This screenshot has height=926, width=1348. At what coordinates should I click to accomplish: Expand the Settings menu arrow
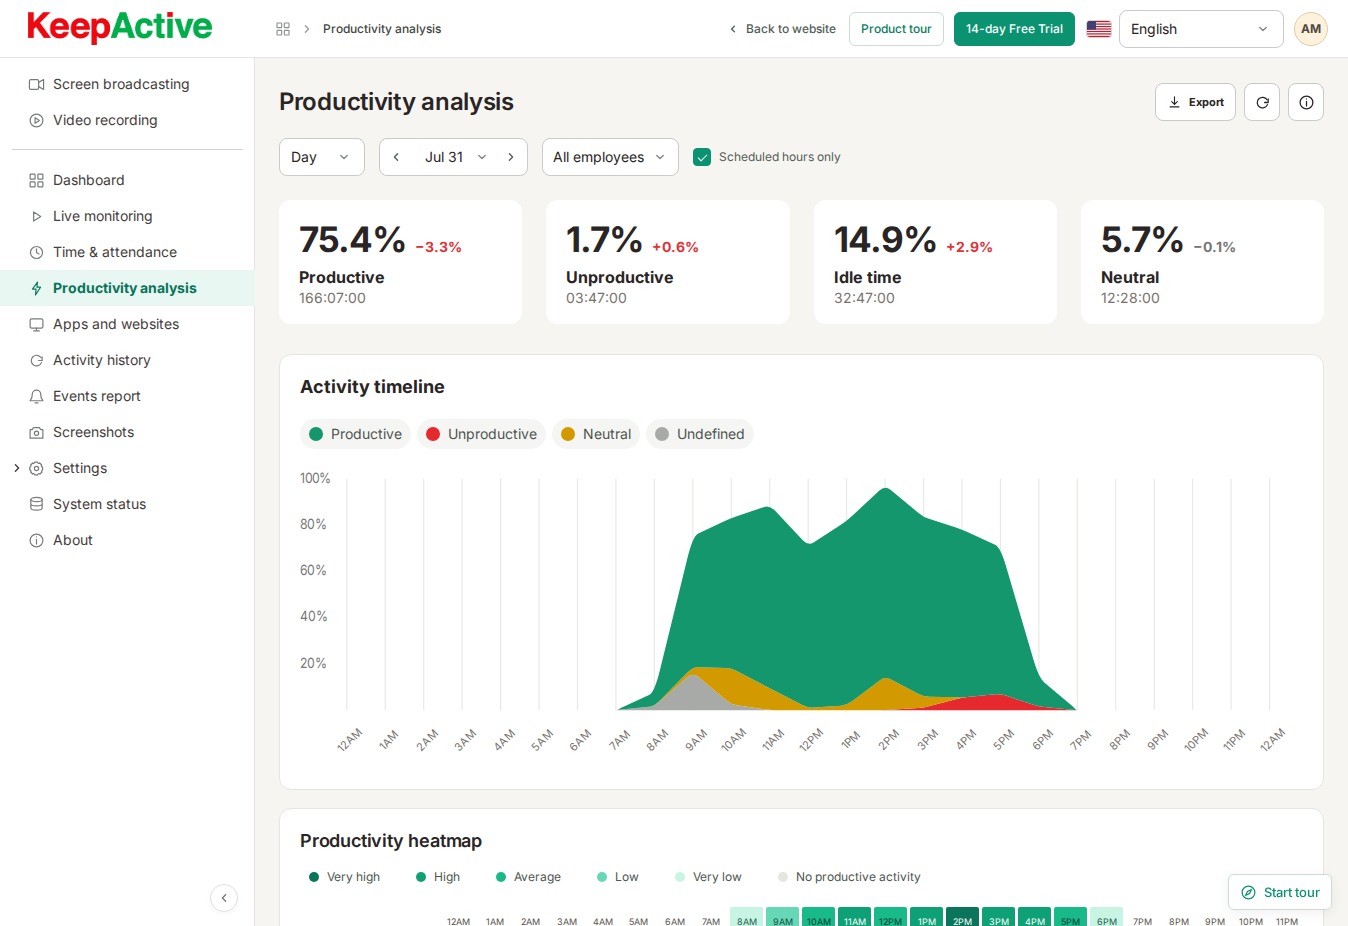(x=16, y=468)
